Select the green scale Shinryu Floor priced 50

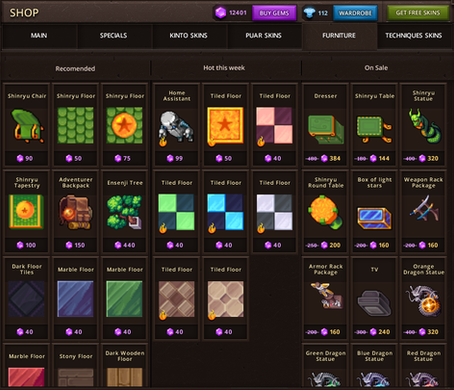point(76,126)
